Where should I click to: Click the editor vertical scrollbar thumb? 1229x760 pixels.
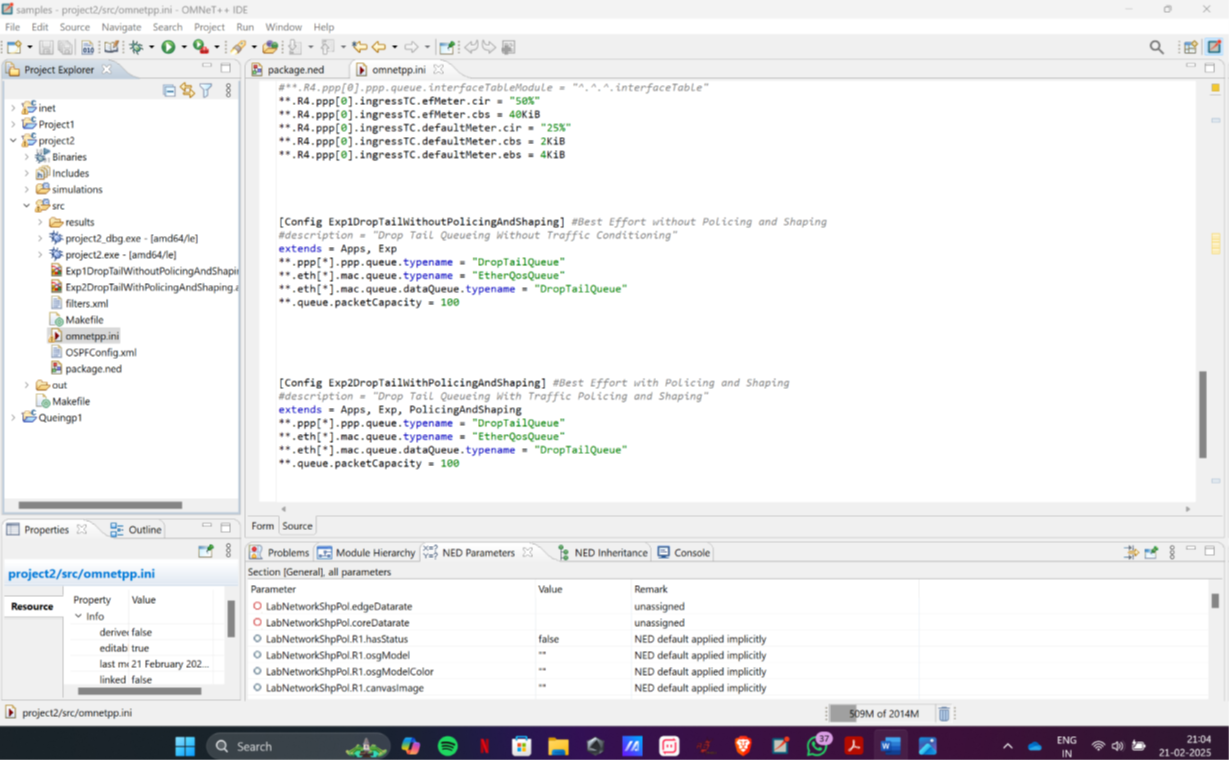click(x=1202, y=414)
